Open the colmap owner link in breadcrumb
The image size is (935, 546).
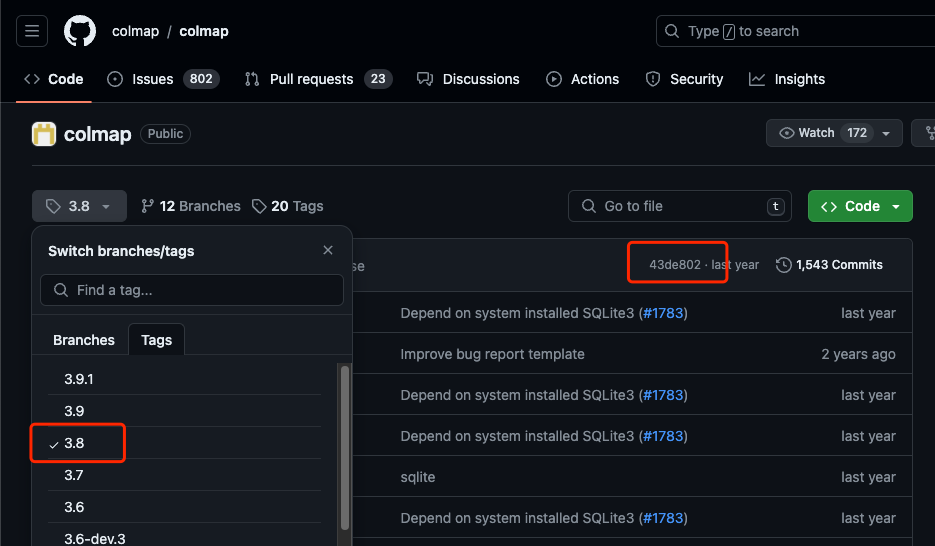[x=135, y=31]
